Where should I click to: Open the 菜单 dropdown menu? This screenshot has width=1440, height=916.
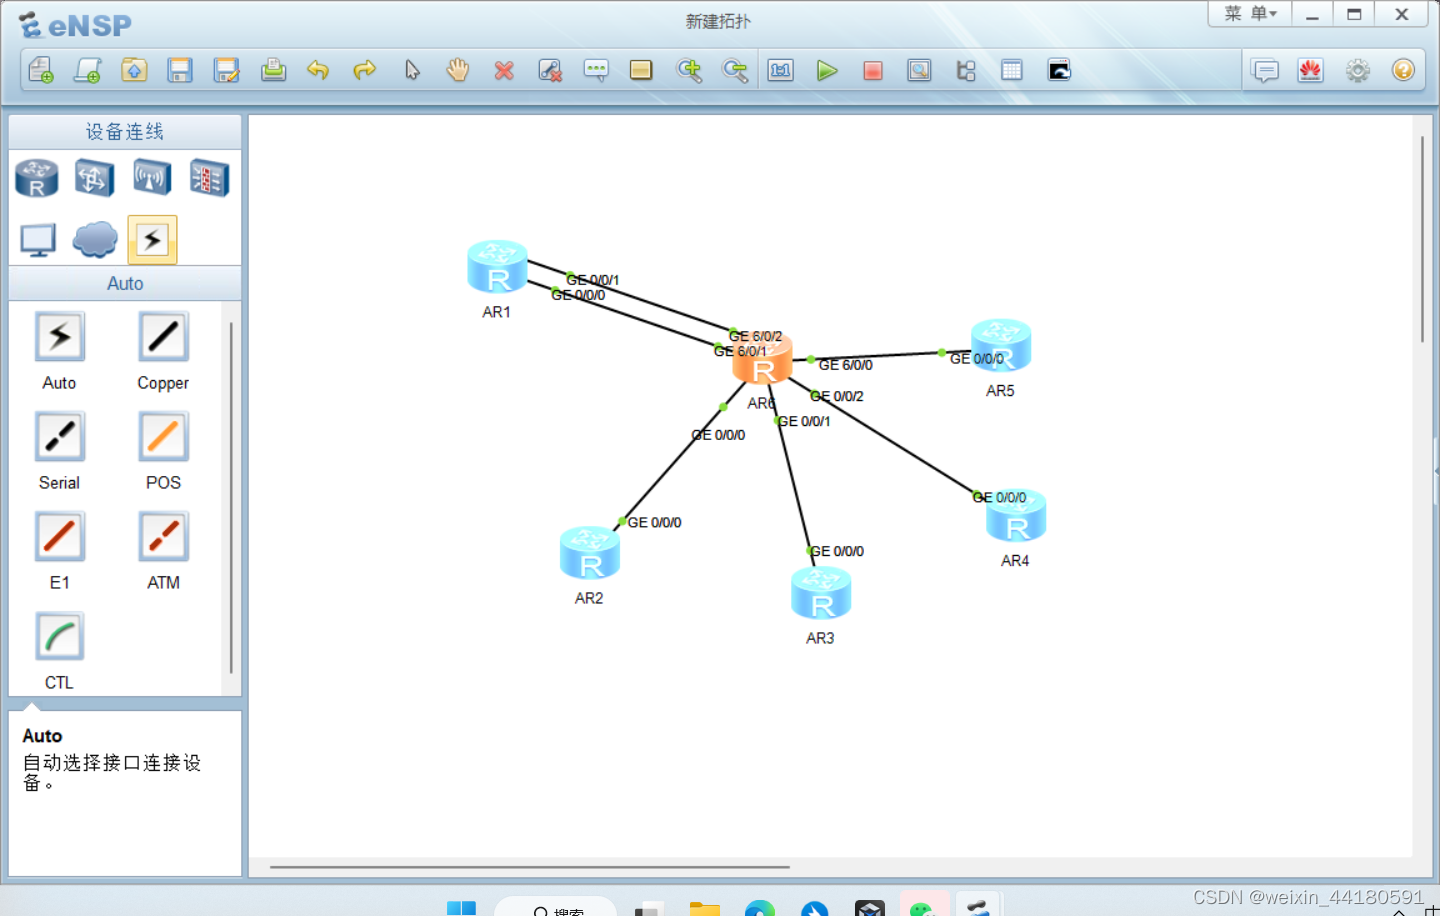point(1248,13)
